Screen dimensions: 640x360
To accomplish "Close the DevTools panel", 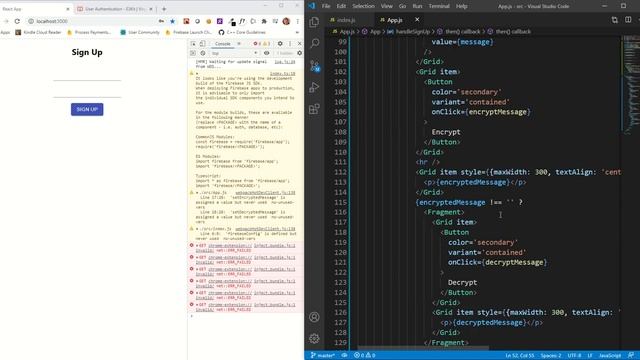I will tap(300, 44).
